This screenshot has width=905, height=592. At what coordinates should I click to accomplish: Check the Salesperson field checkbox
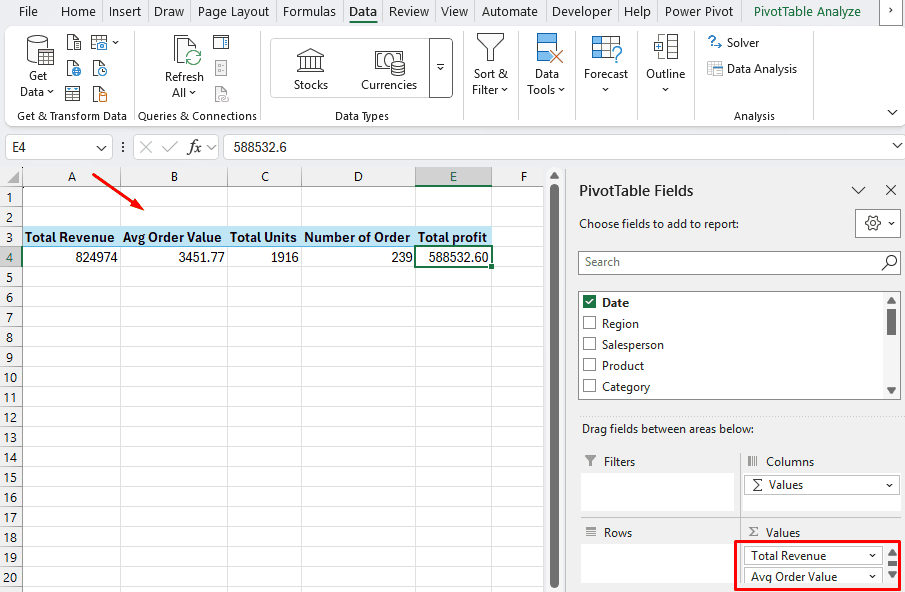click(x=589, y=344)
